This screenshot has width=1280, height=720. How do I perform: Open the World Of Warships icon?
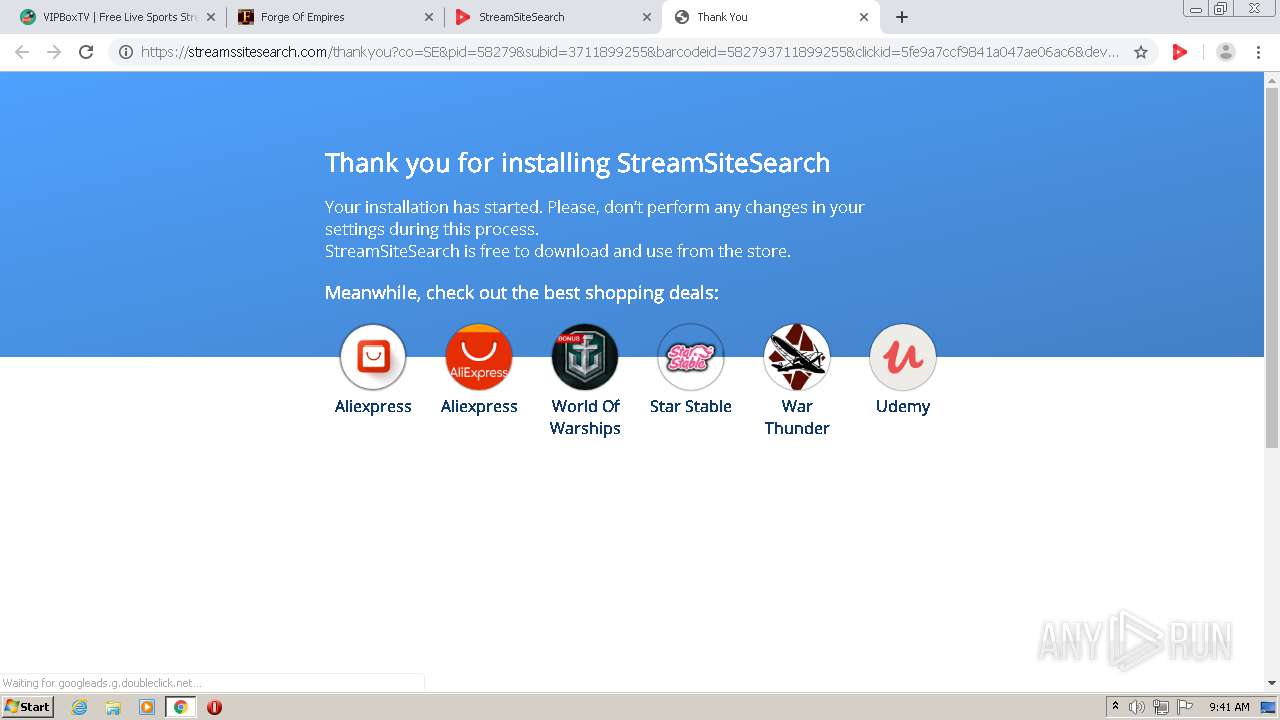[585, 357]
